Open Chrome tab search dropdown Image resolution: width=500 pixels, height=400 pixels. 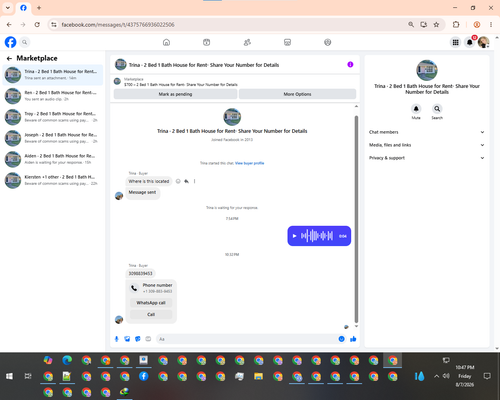pyautogui.click(x=8, y=8)
